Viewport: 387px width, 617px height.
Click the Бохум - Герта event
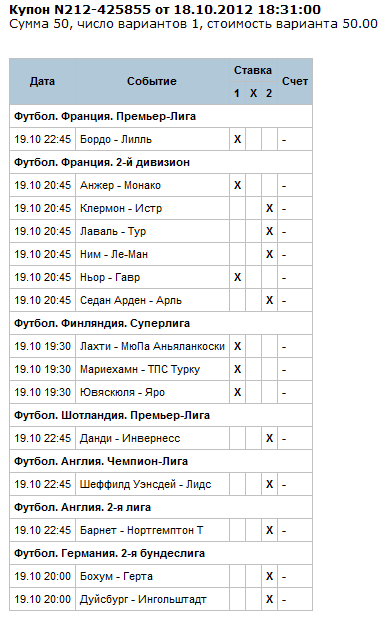116,576
